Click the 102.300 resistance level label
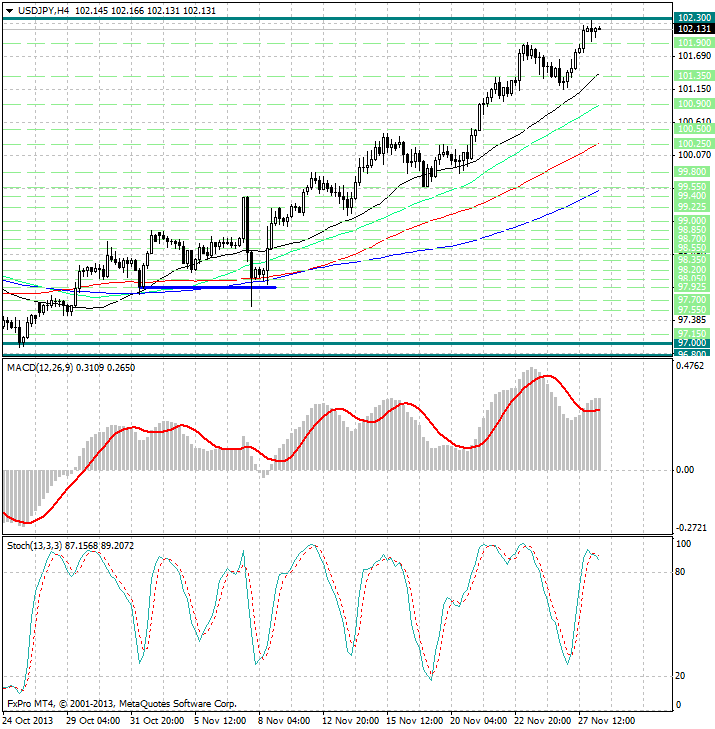This screenshot has height=729, width=715. click(x=693, y=18)
